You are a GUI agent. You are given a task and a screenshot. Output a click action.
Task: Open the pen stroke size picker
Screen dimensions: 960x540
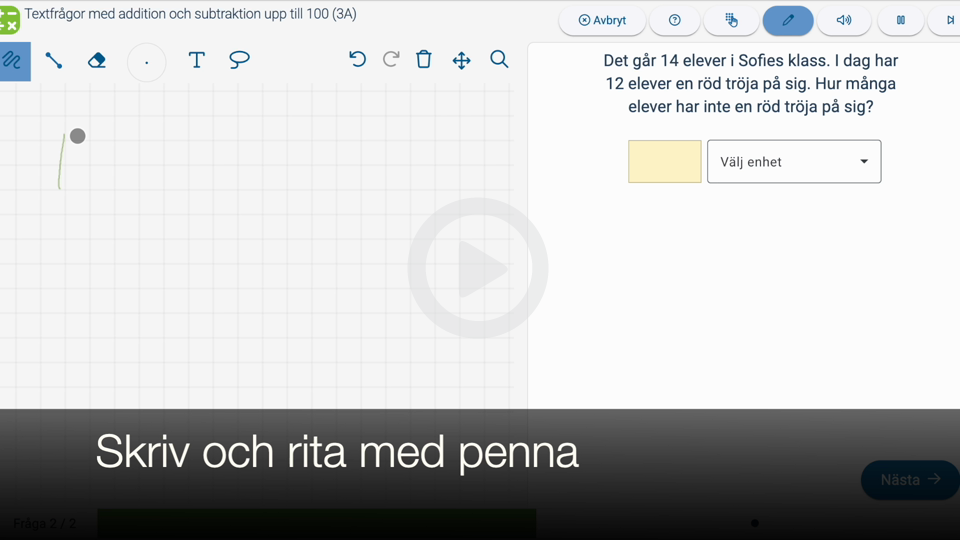point(147,62)
